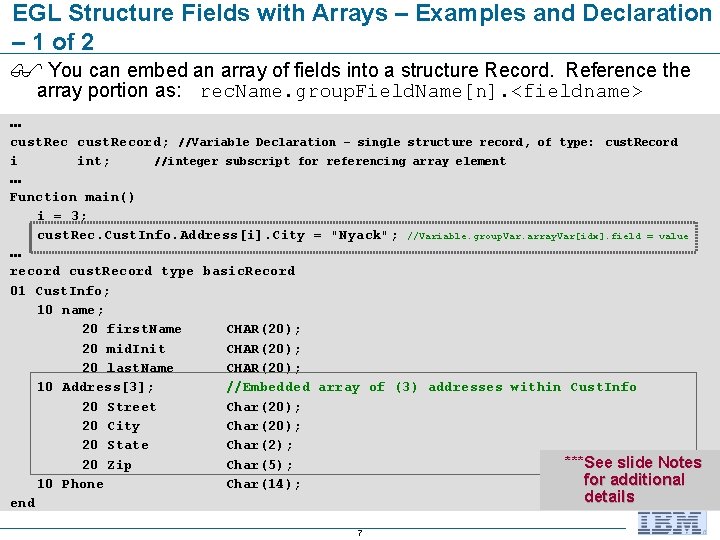Click the comment '//Variable Declaration – single structure record'
The height and width of the screenshot is (540, 720).
point(351,142)
